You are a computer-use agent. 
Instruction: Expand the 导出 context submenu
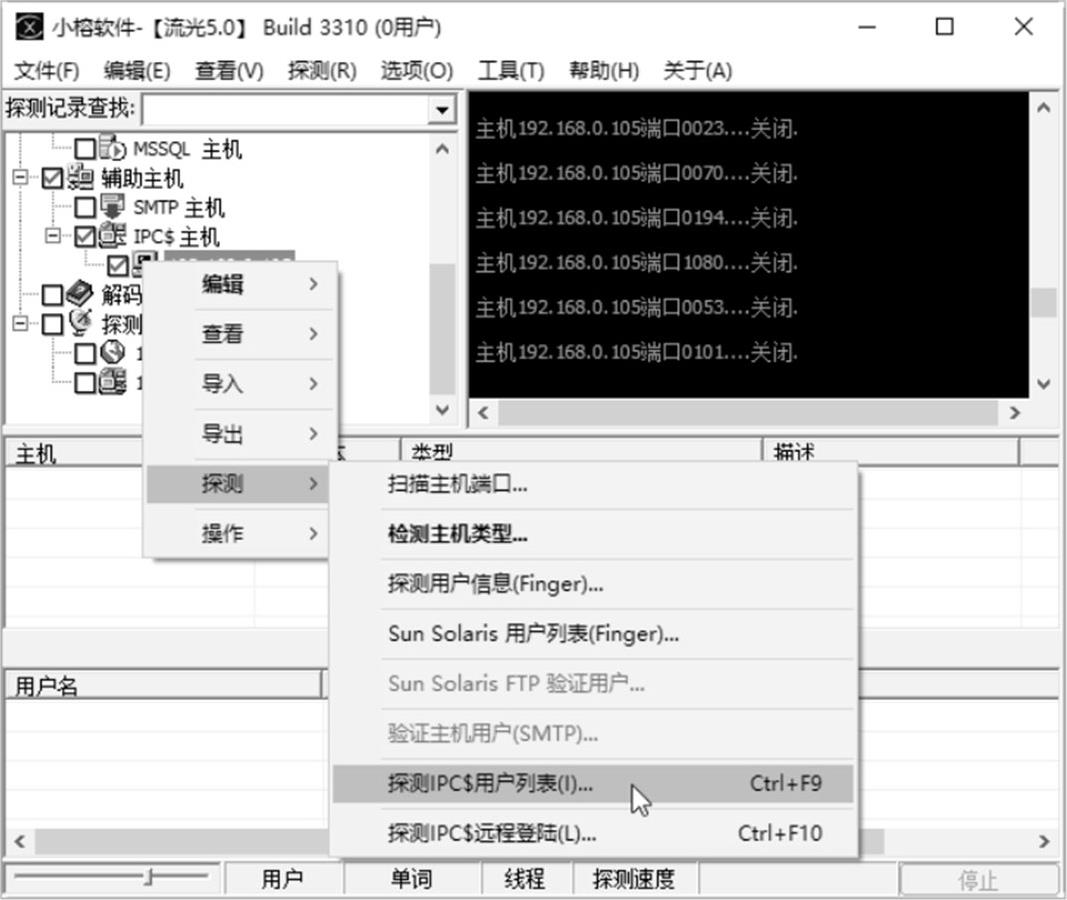pyautogui.click(x=239, y=433)
